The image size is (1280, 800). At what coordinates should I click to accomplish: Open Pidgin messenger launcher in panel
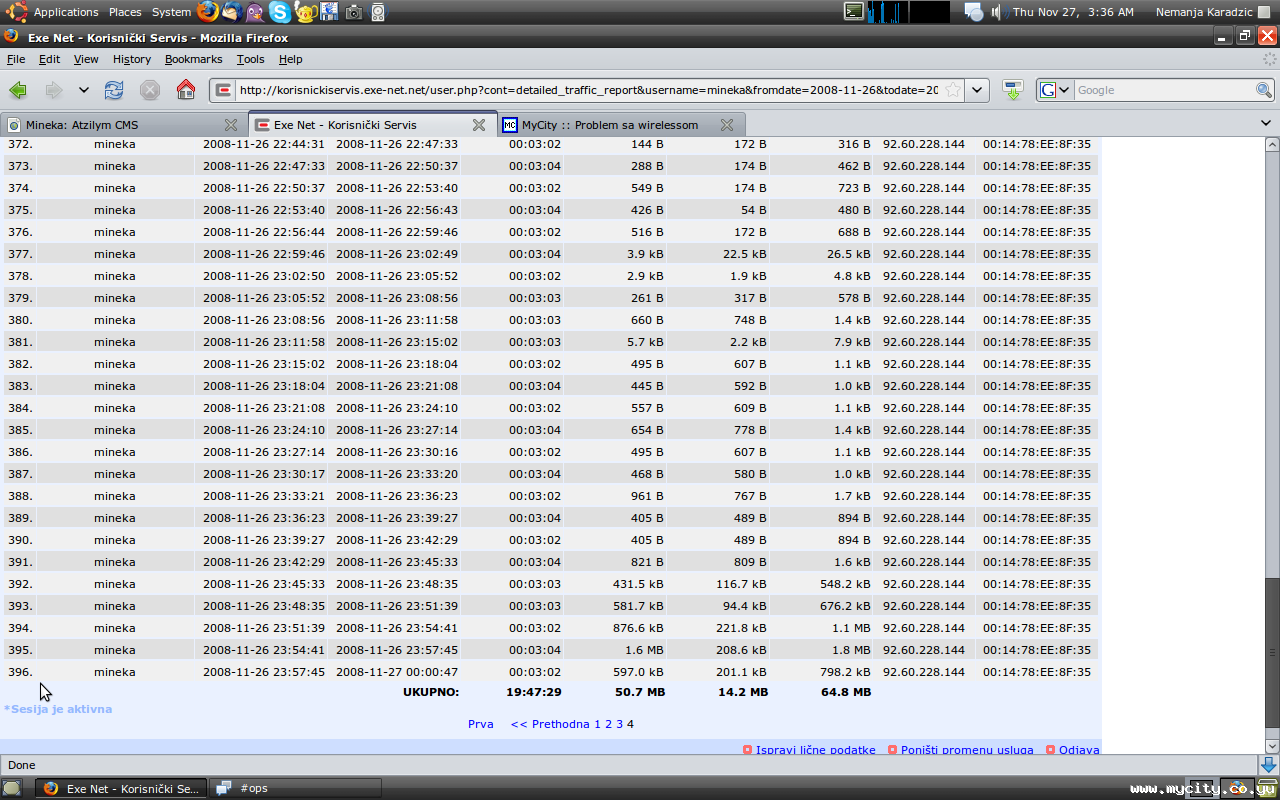255,12
